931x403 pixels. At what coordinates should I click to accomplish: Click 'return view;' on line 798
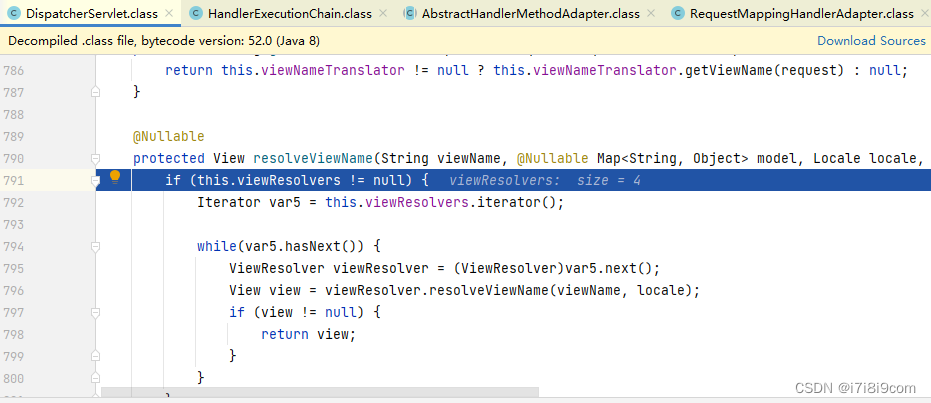pyautogui.click(x=308, y=334)
